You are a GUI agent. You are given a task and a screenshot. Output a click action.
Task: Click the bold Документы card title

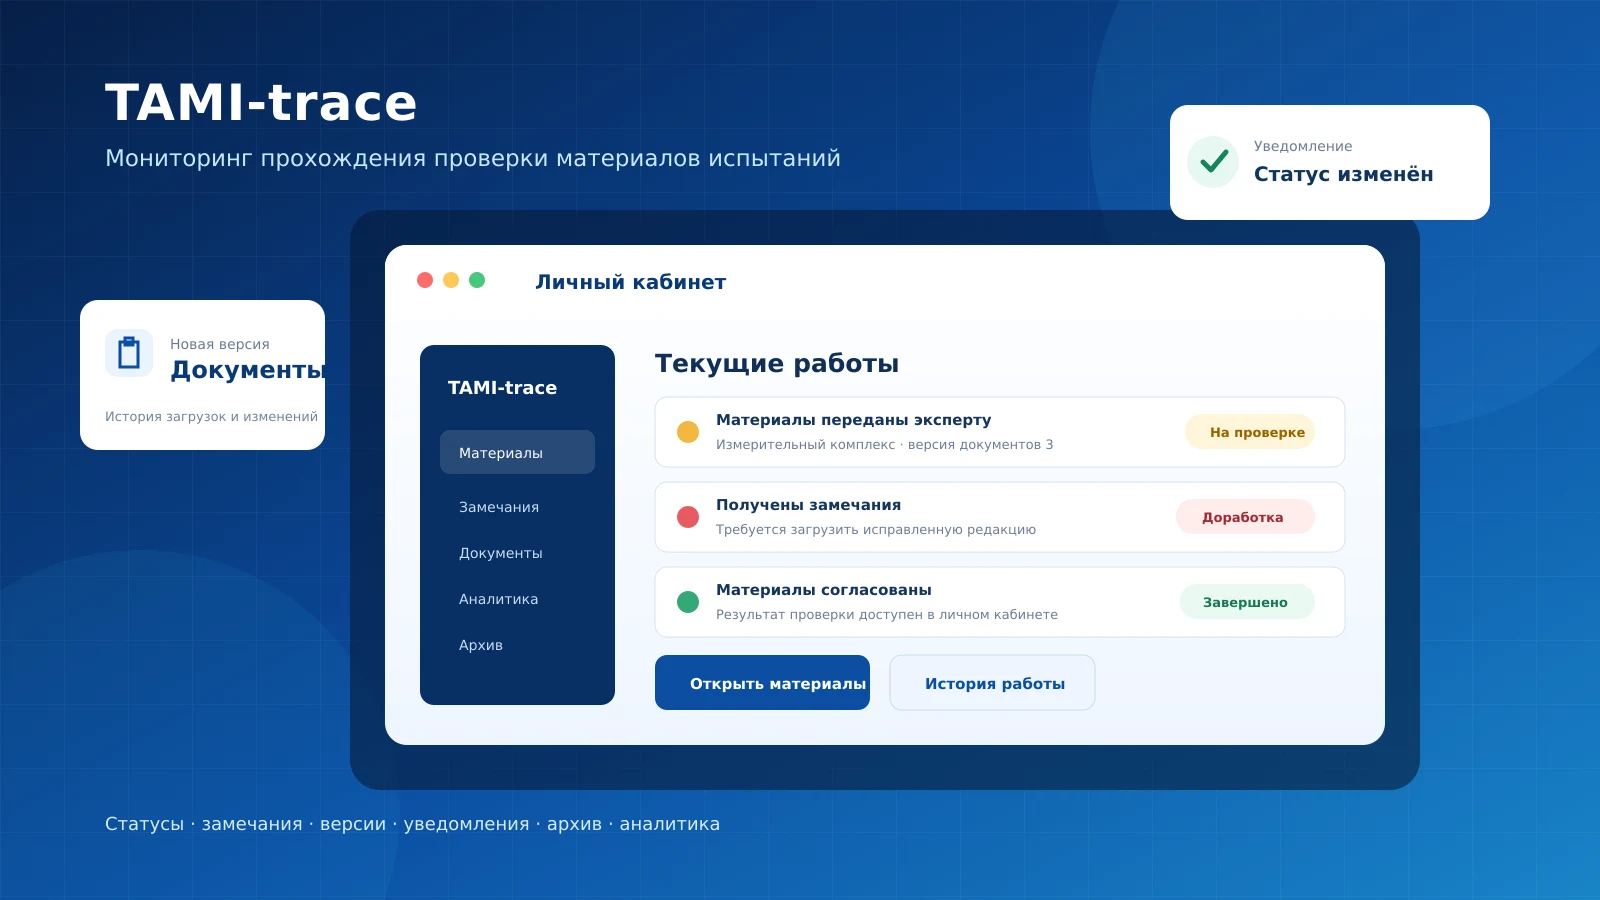pos(247,370)
